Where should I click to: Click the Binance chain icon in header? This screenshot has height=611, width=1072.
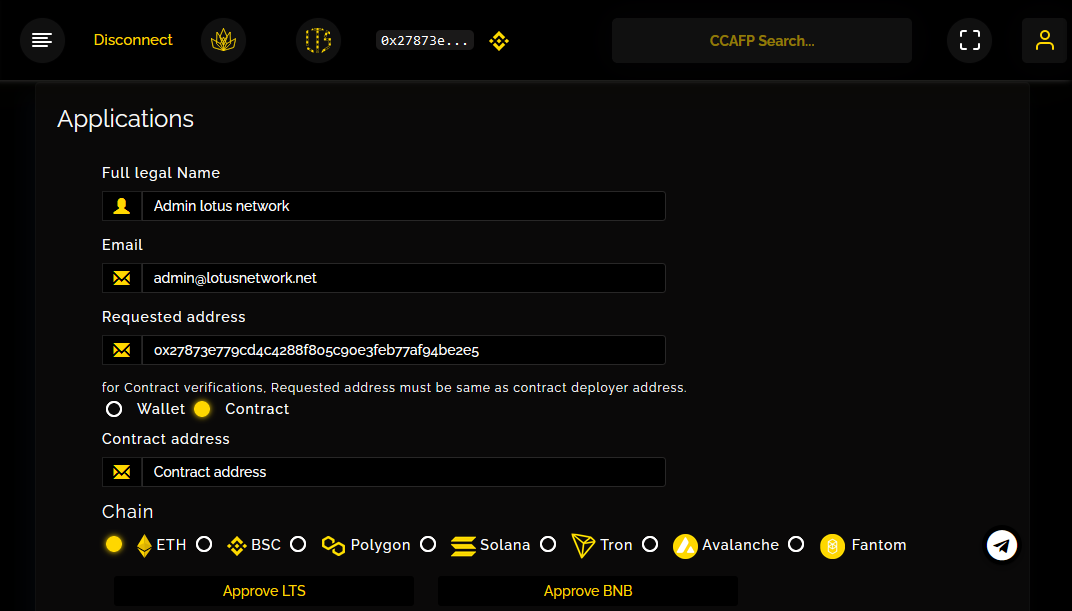[x=498, y=41]
